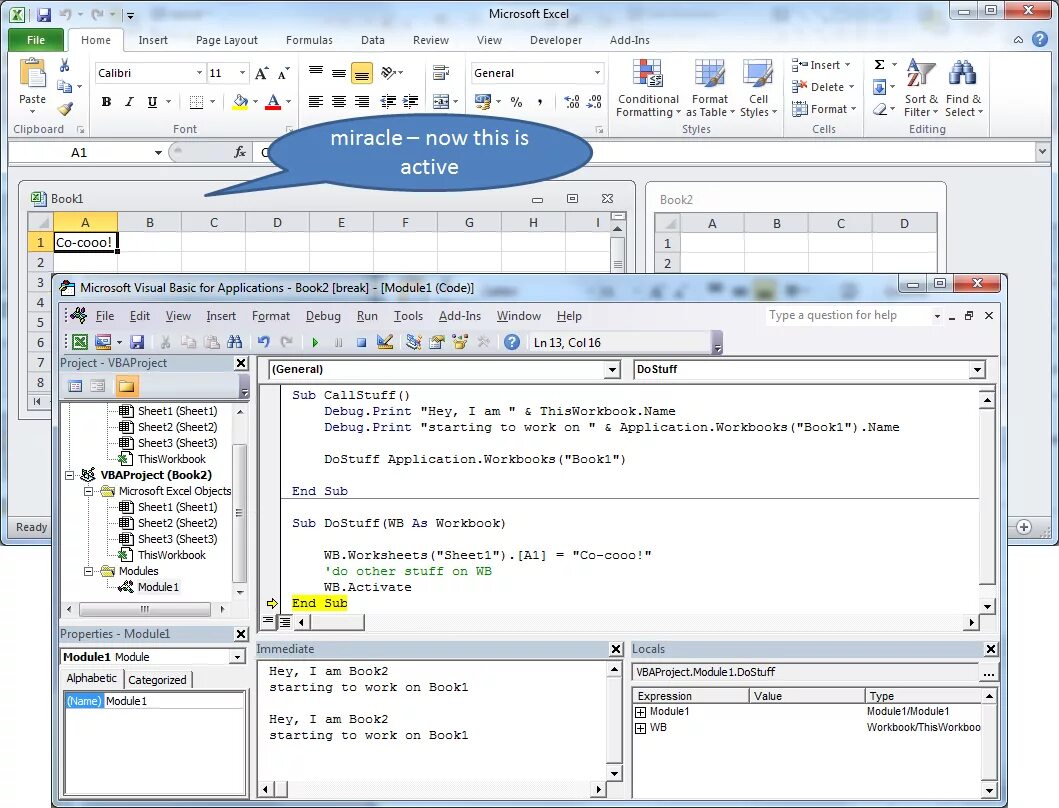This screenshot has width=1059, height=808.
Task: Open the Calibri font name dropdown
Action: 199,73
